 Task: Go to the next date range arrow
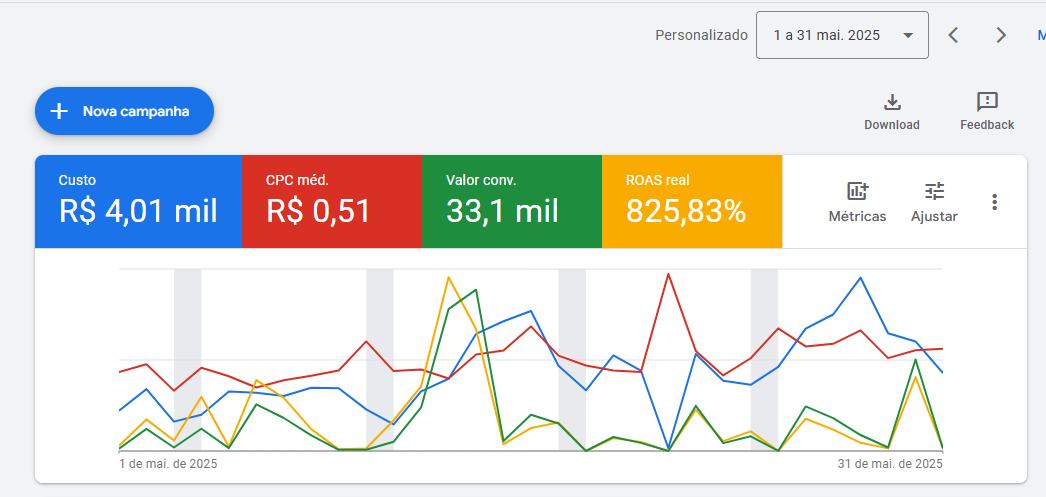(1001, 36)
